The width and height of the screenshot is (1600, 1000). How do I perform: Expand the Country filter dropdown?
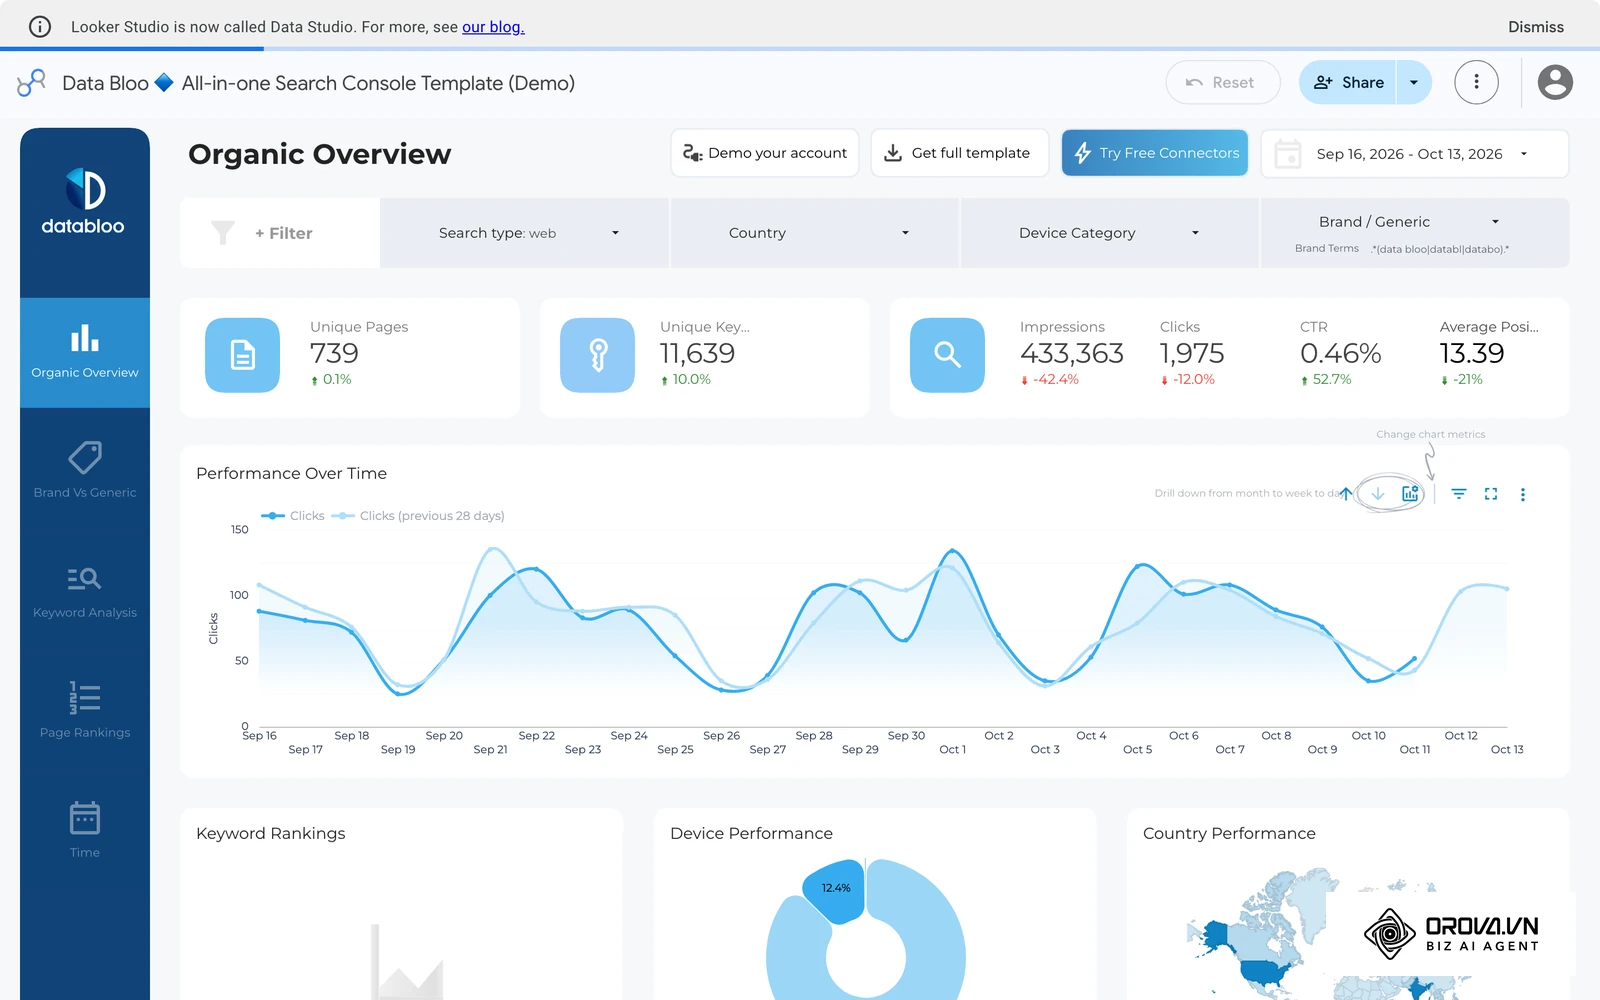tap(814, 233)
